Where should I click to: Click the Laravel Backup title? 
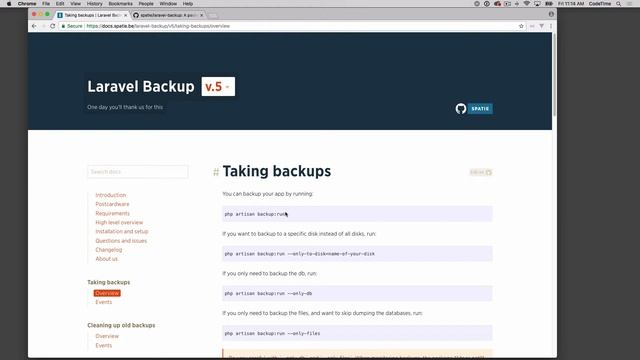pos(141,87)
